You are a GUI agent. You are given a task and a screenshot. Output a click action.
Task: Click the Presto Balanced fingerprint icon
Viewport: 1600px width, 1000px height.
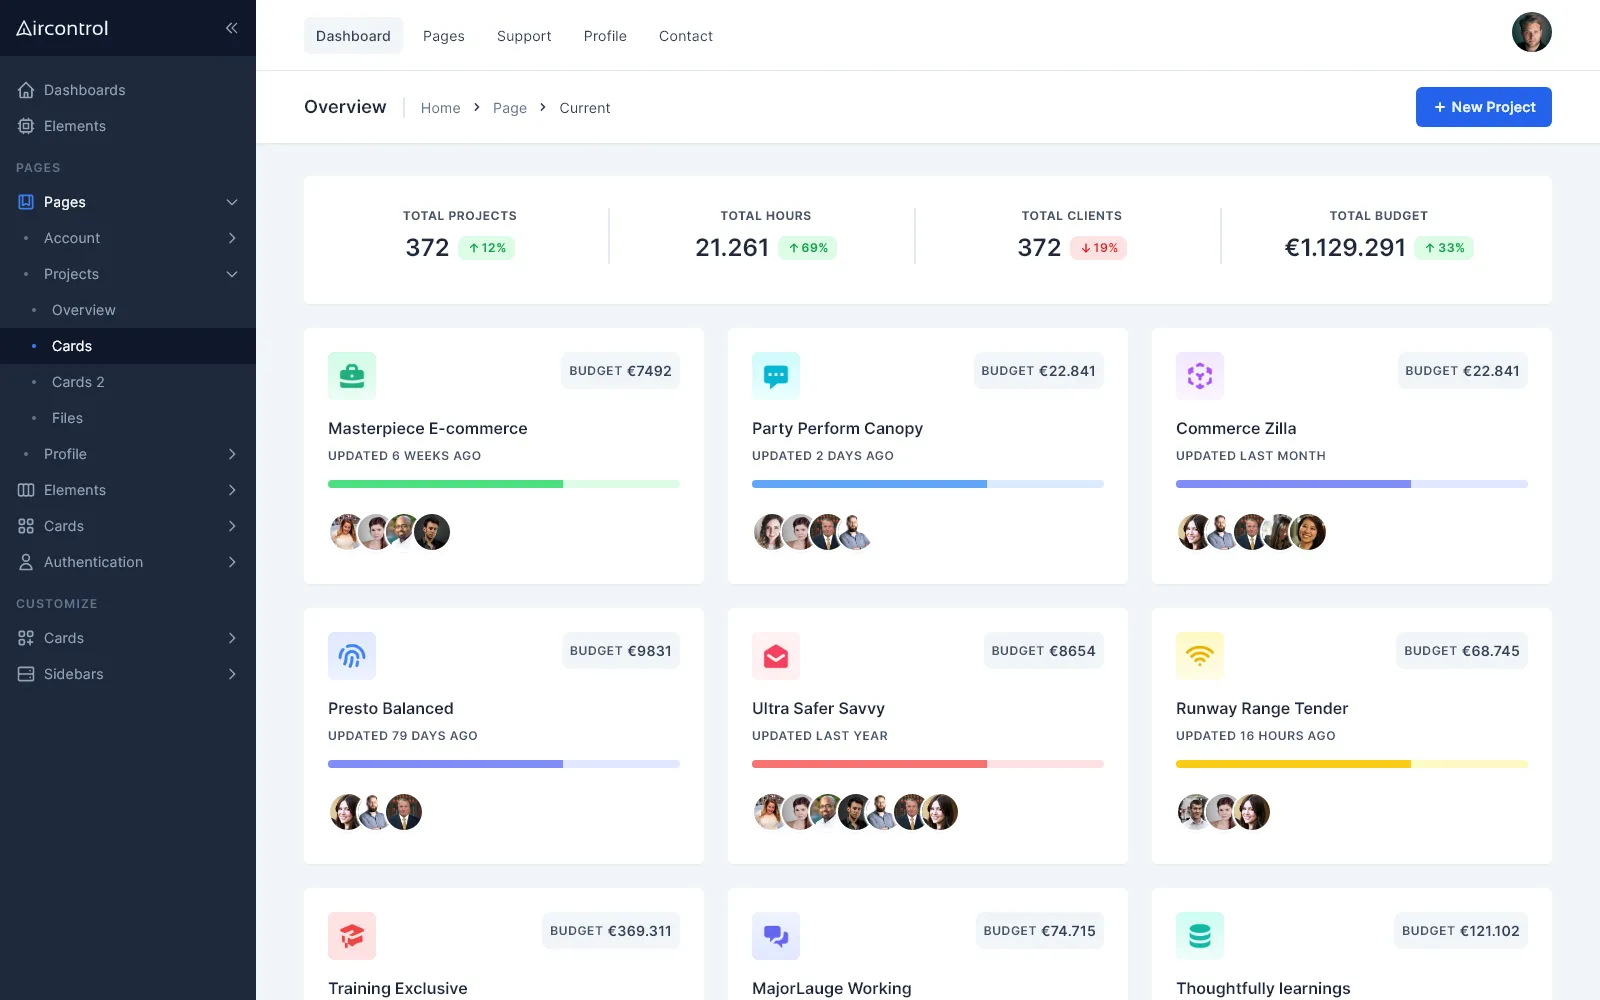[352, 656]
